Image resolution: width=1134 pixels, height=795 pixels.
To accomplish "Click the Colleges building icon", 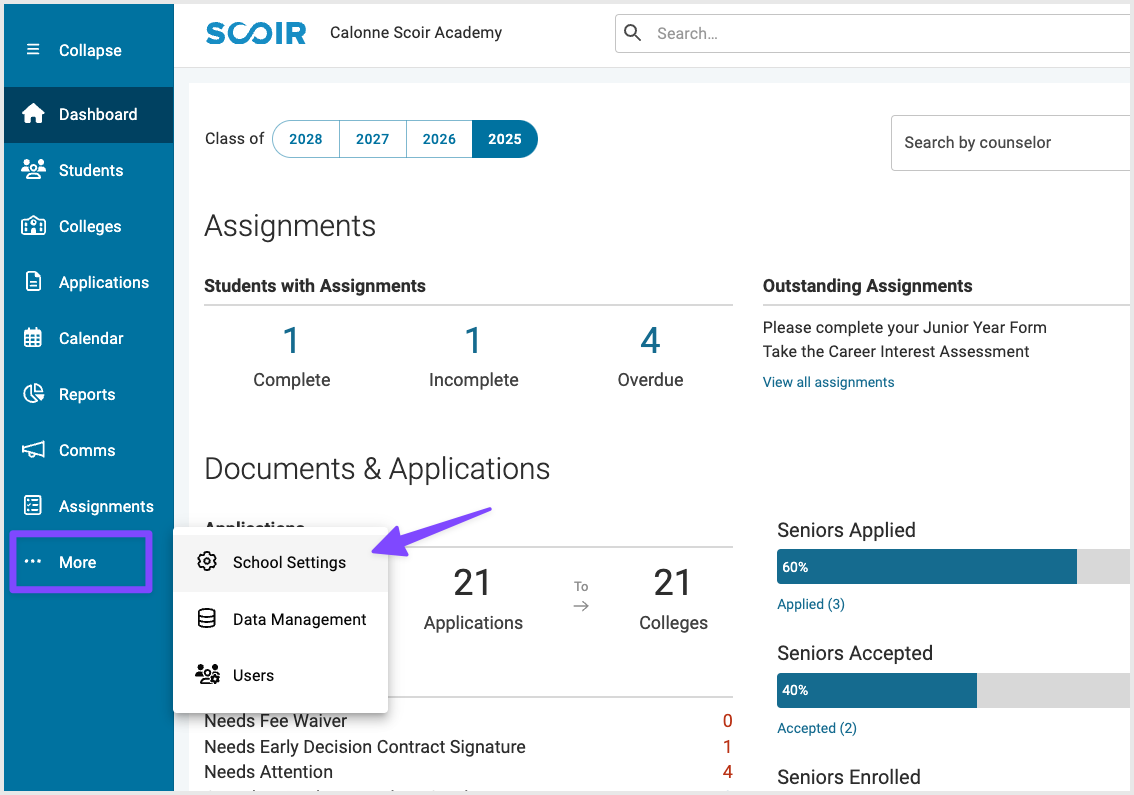I will 33,226.
